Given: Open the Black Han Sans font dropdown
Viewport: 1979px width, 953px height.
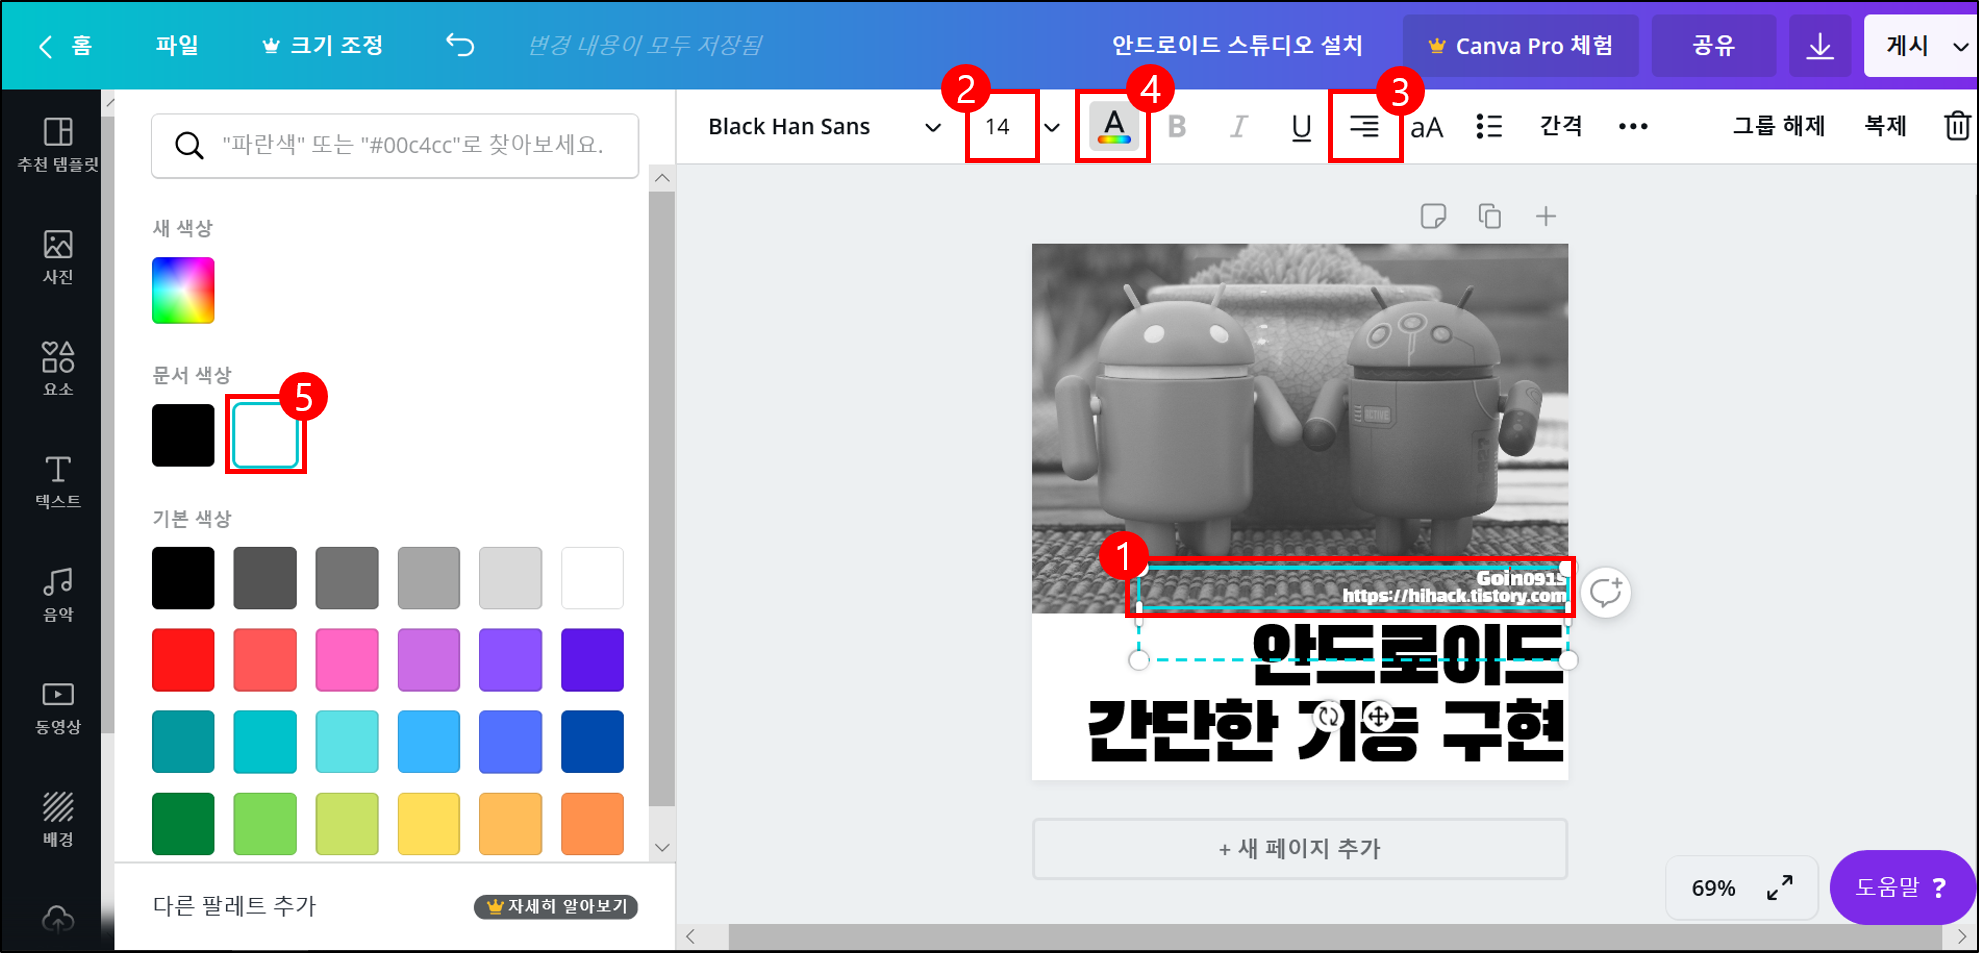Looking at the screenshot, I should 820,126.
